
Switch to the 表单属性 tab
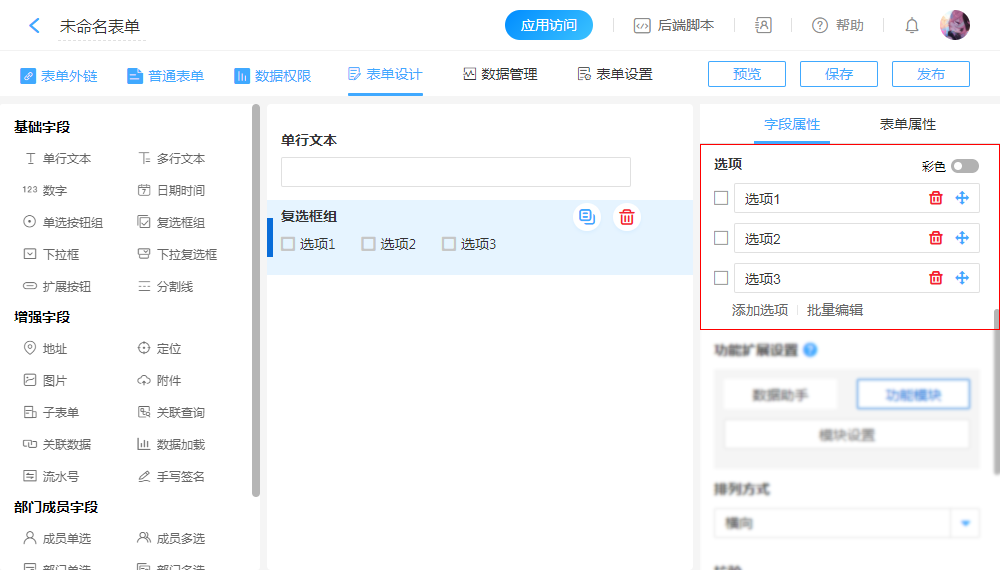(908, 125)
